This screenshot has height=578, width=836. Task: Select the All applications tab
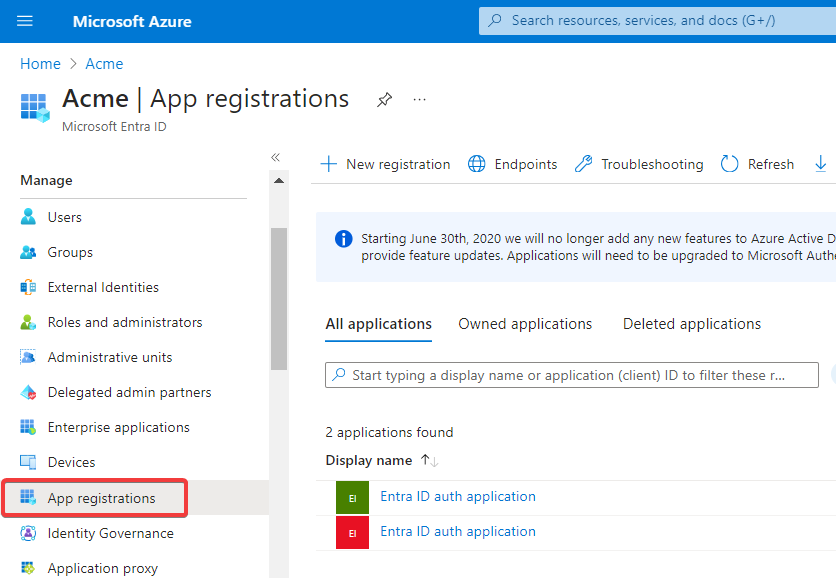379,324
